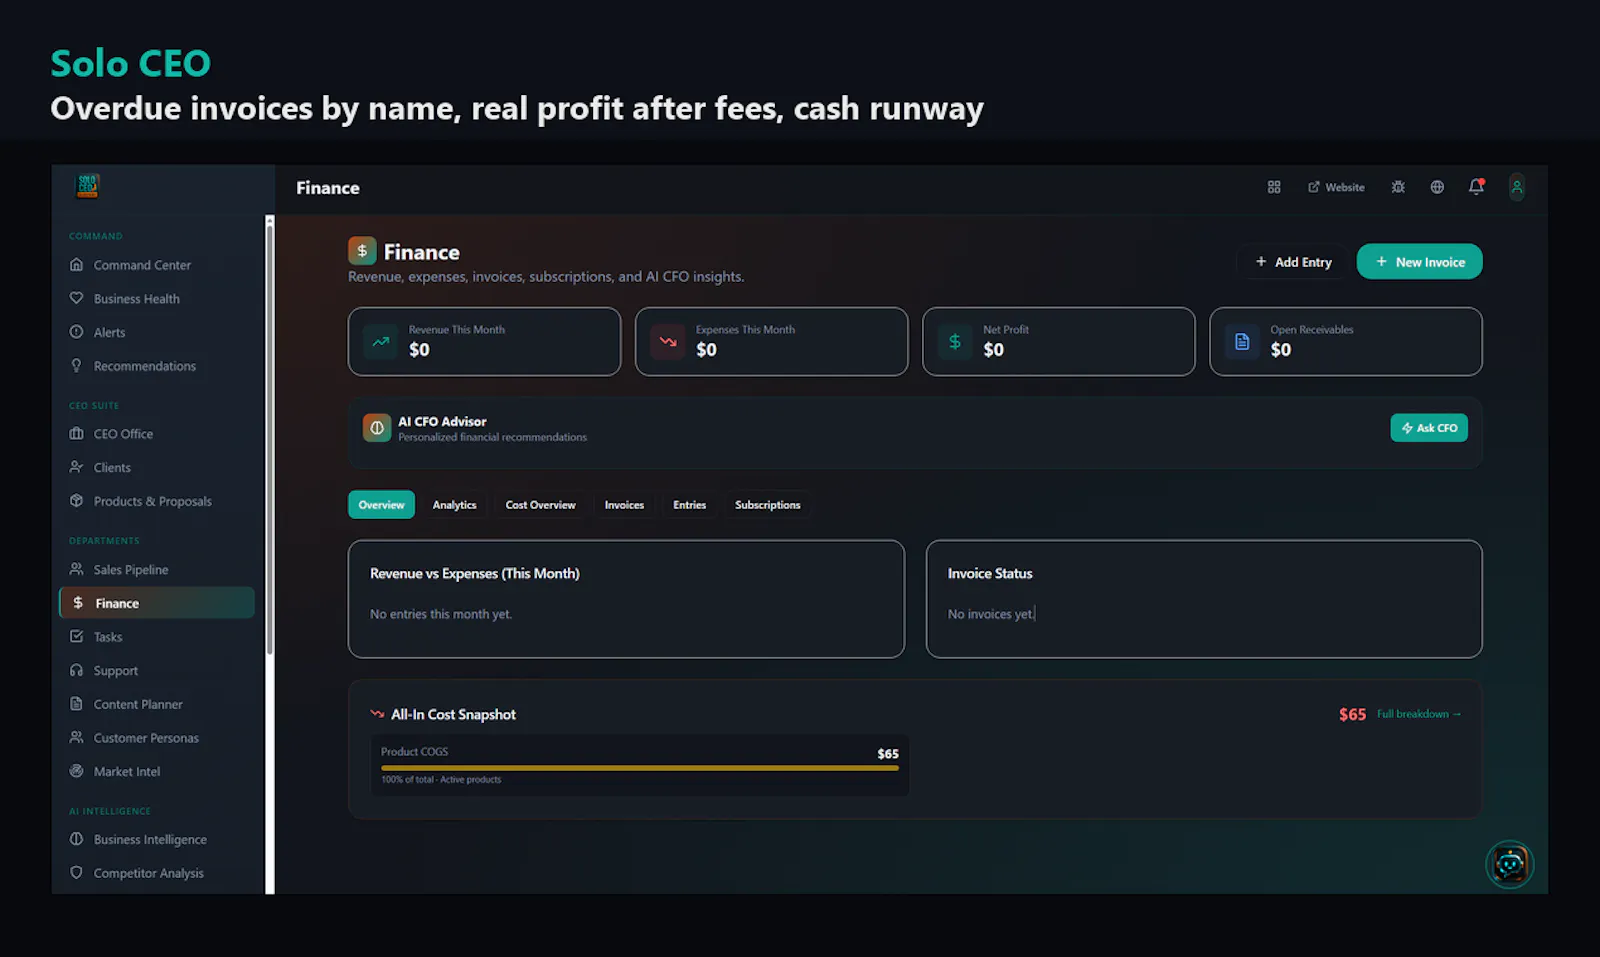The width and height of the screenshot is (1600, 957).
Task: Open the Website link in header
Action: [1336, 187]
